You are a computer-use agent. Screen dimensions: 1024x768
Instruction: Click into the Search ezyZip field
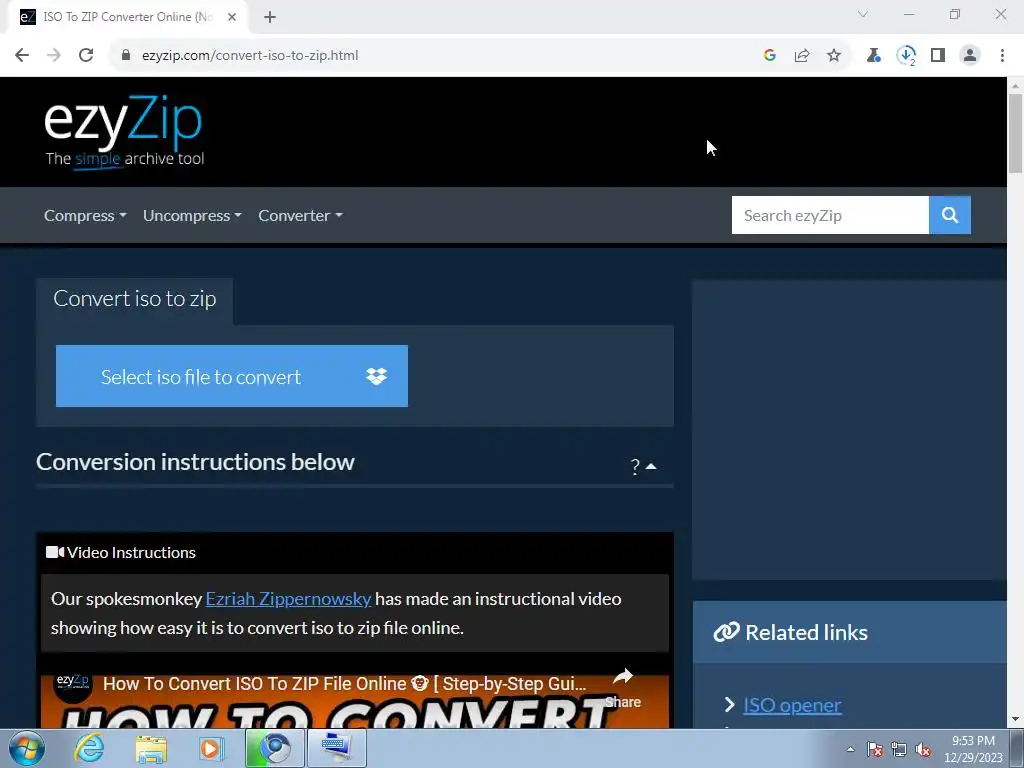[830, 215]
